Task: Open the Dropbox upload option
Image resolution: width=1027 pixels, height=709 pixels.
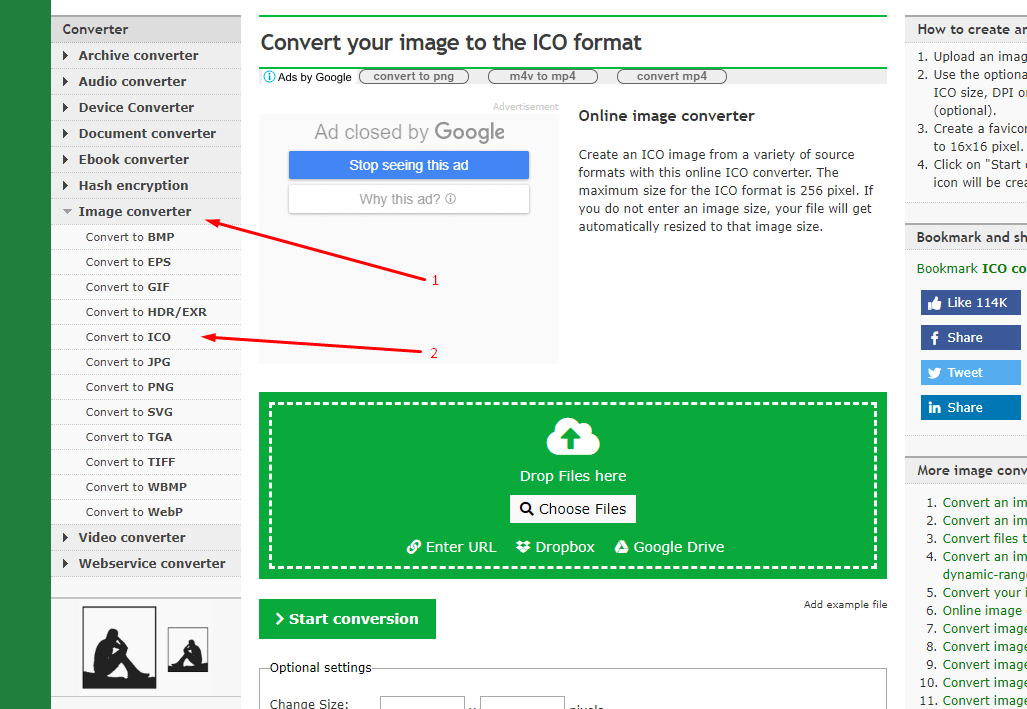Action: click(x=554, y=547)
